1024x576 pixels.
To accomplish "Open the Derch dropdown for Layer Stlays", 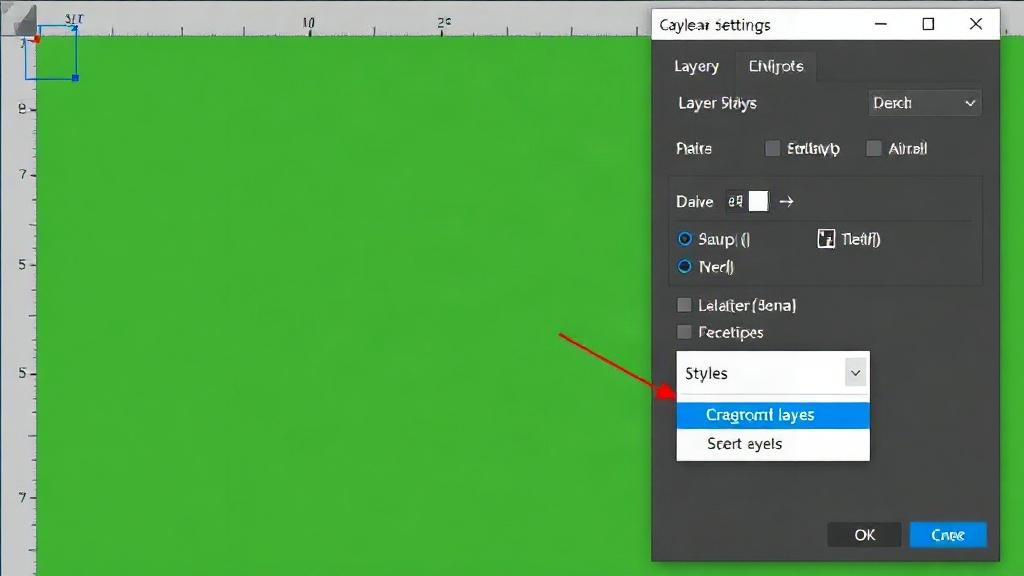I will pos(924,103).
